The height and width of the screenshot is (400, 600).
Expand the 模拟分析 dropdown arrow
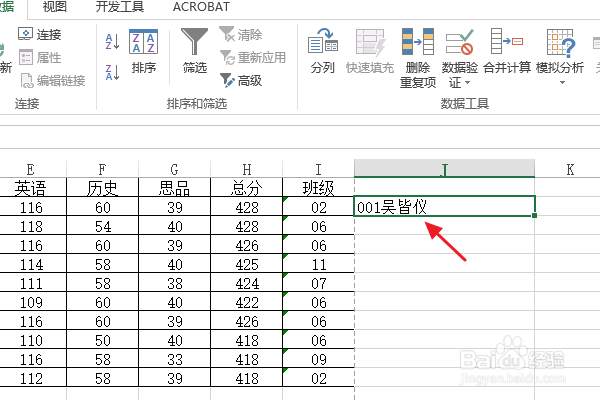tap(562, 82)
